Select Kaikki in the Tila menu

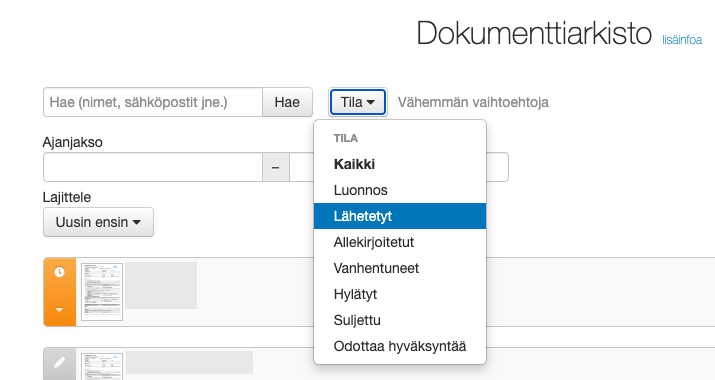tap(400, 164)
